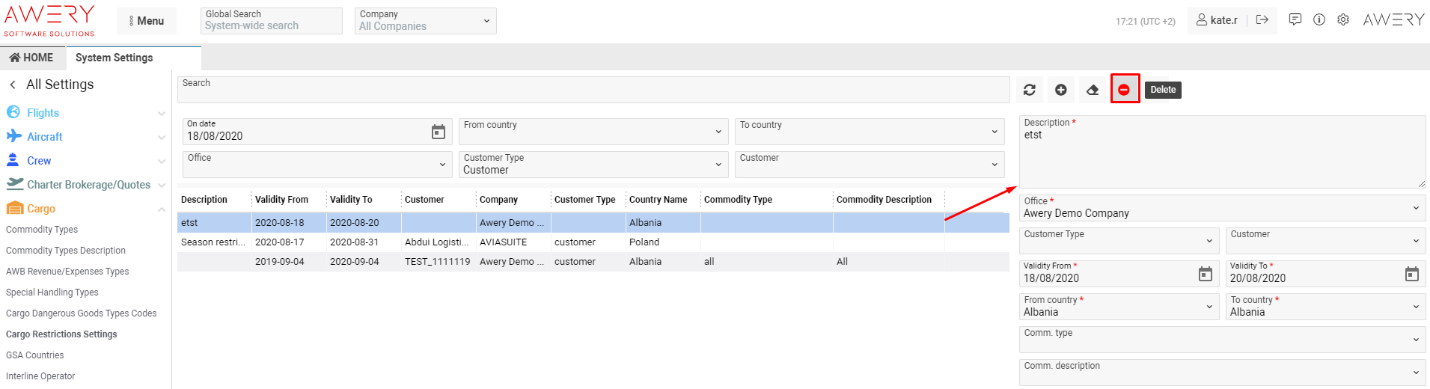
Task: Open the To country filter dropdown
Action: 869,131
